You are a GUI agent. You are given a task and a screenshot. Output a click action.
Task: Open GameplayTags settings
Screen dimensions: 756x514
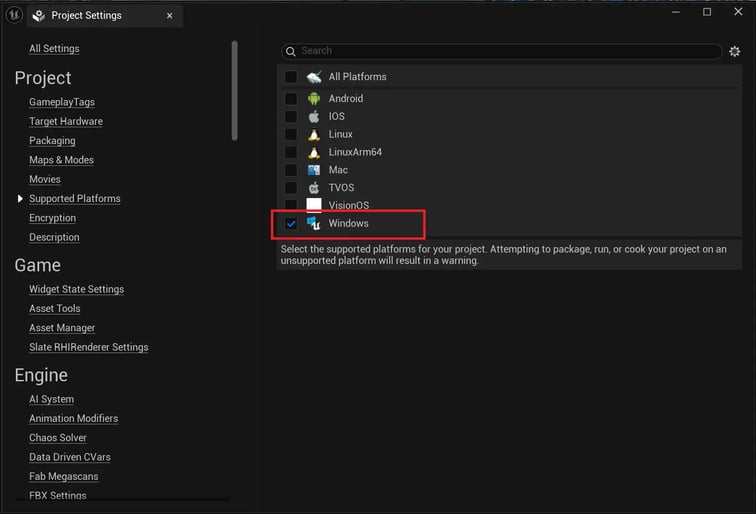62,102
